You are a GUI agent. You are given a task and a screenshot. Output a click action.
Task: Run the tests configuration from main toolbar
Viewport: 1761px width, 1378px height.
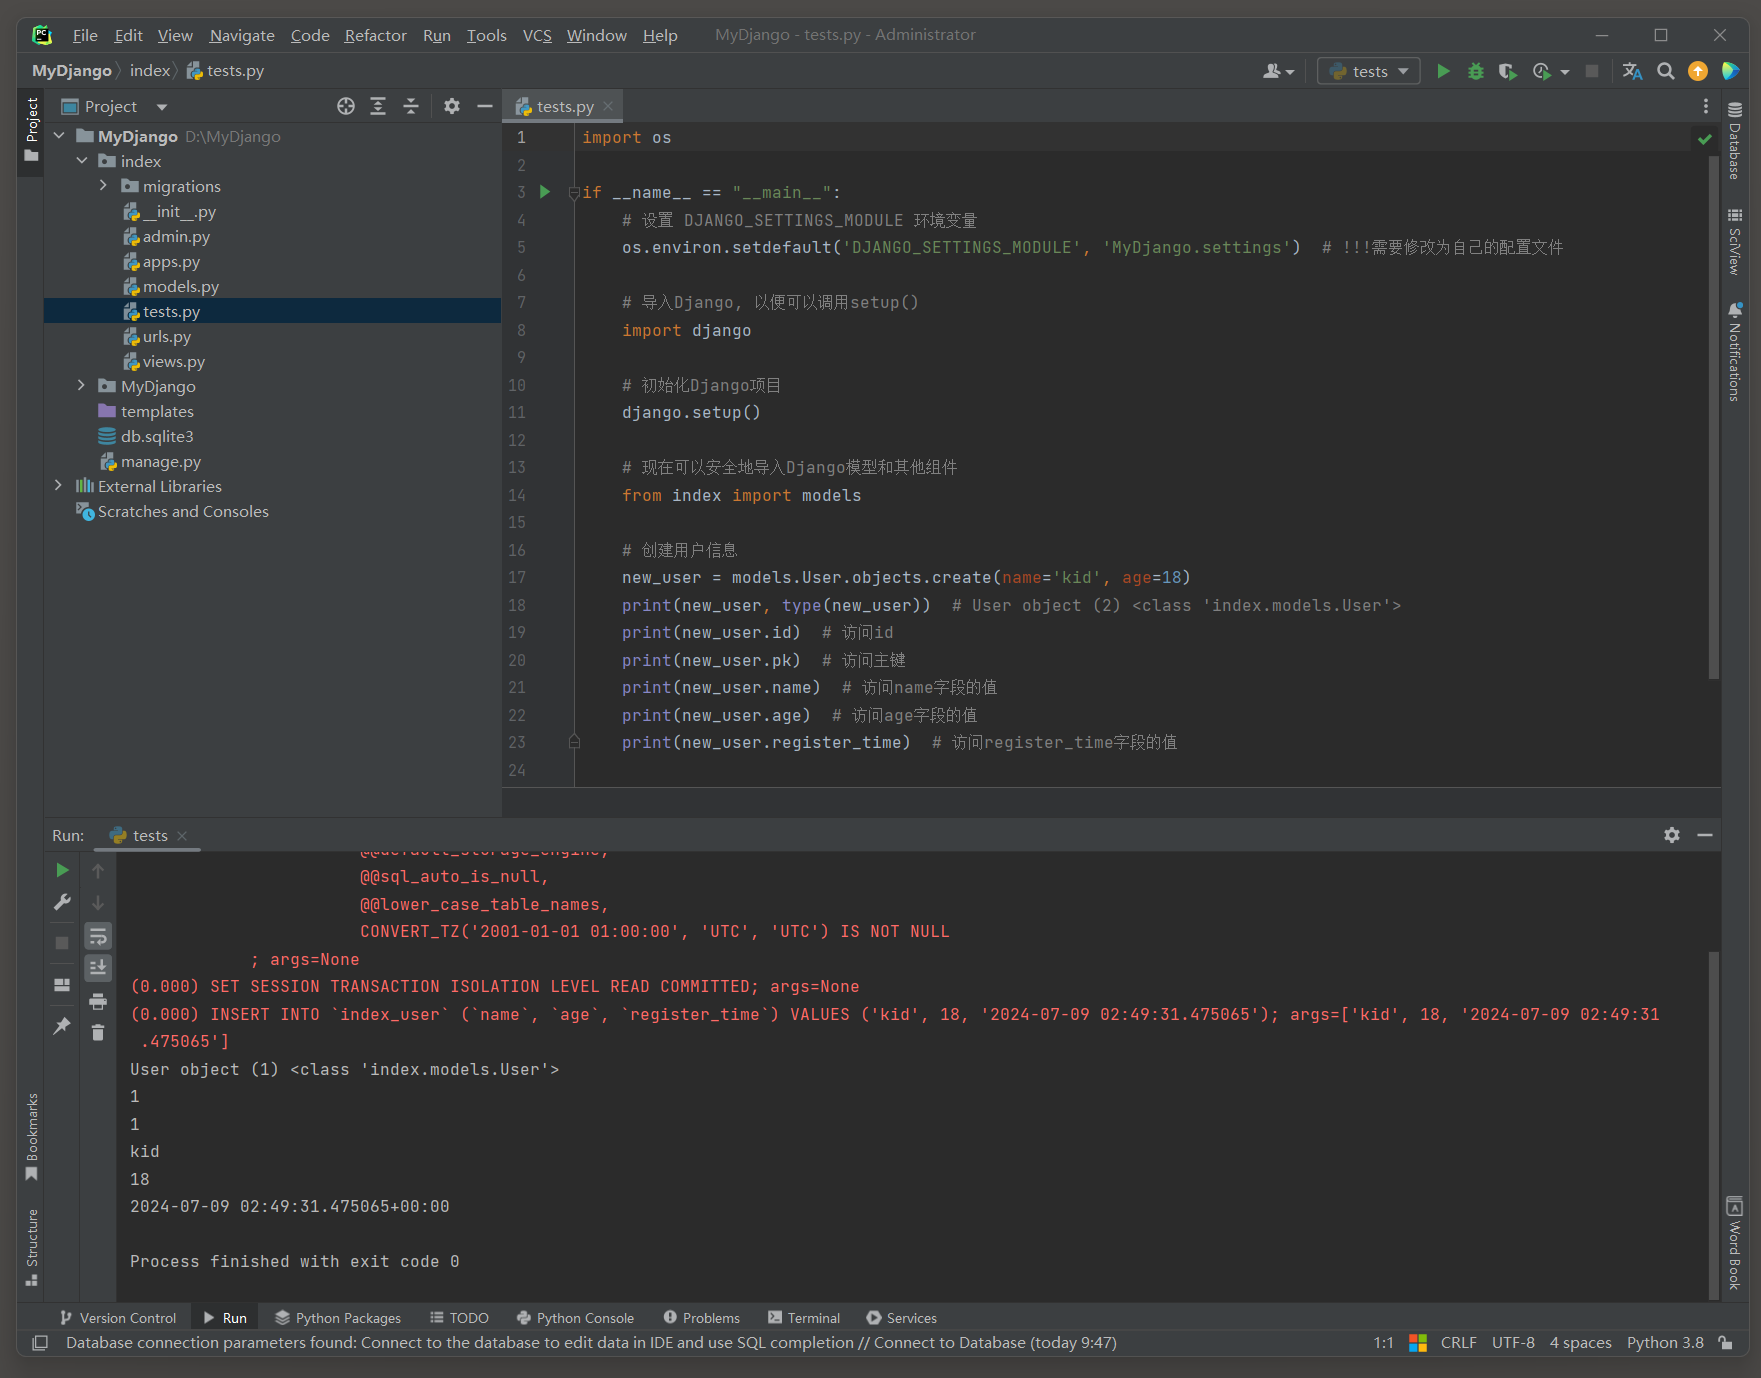[x=1443, y=71]
